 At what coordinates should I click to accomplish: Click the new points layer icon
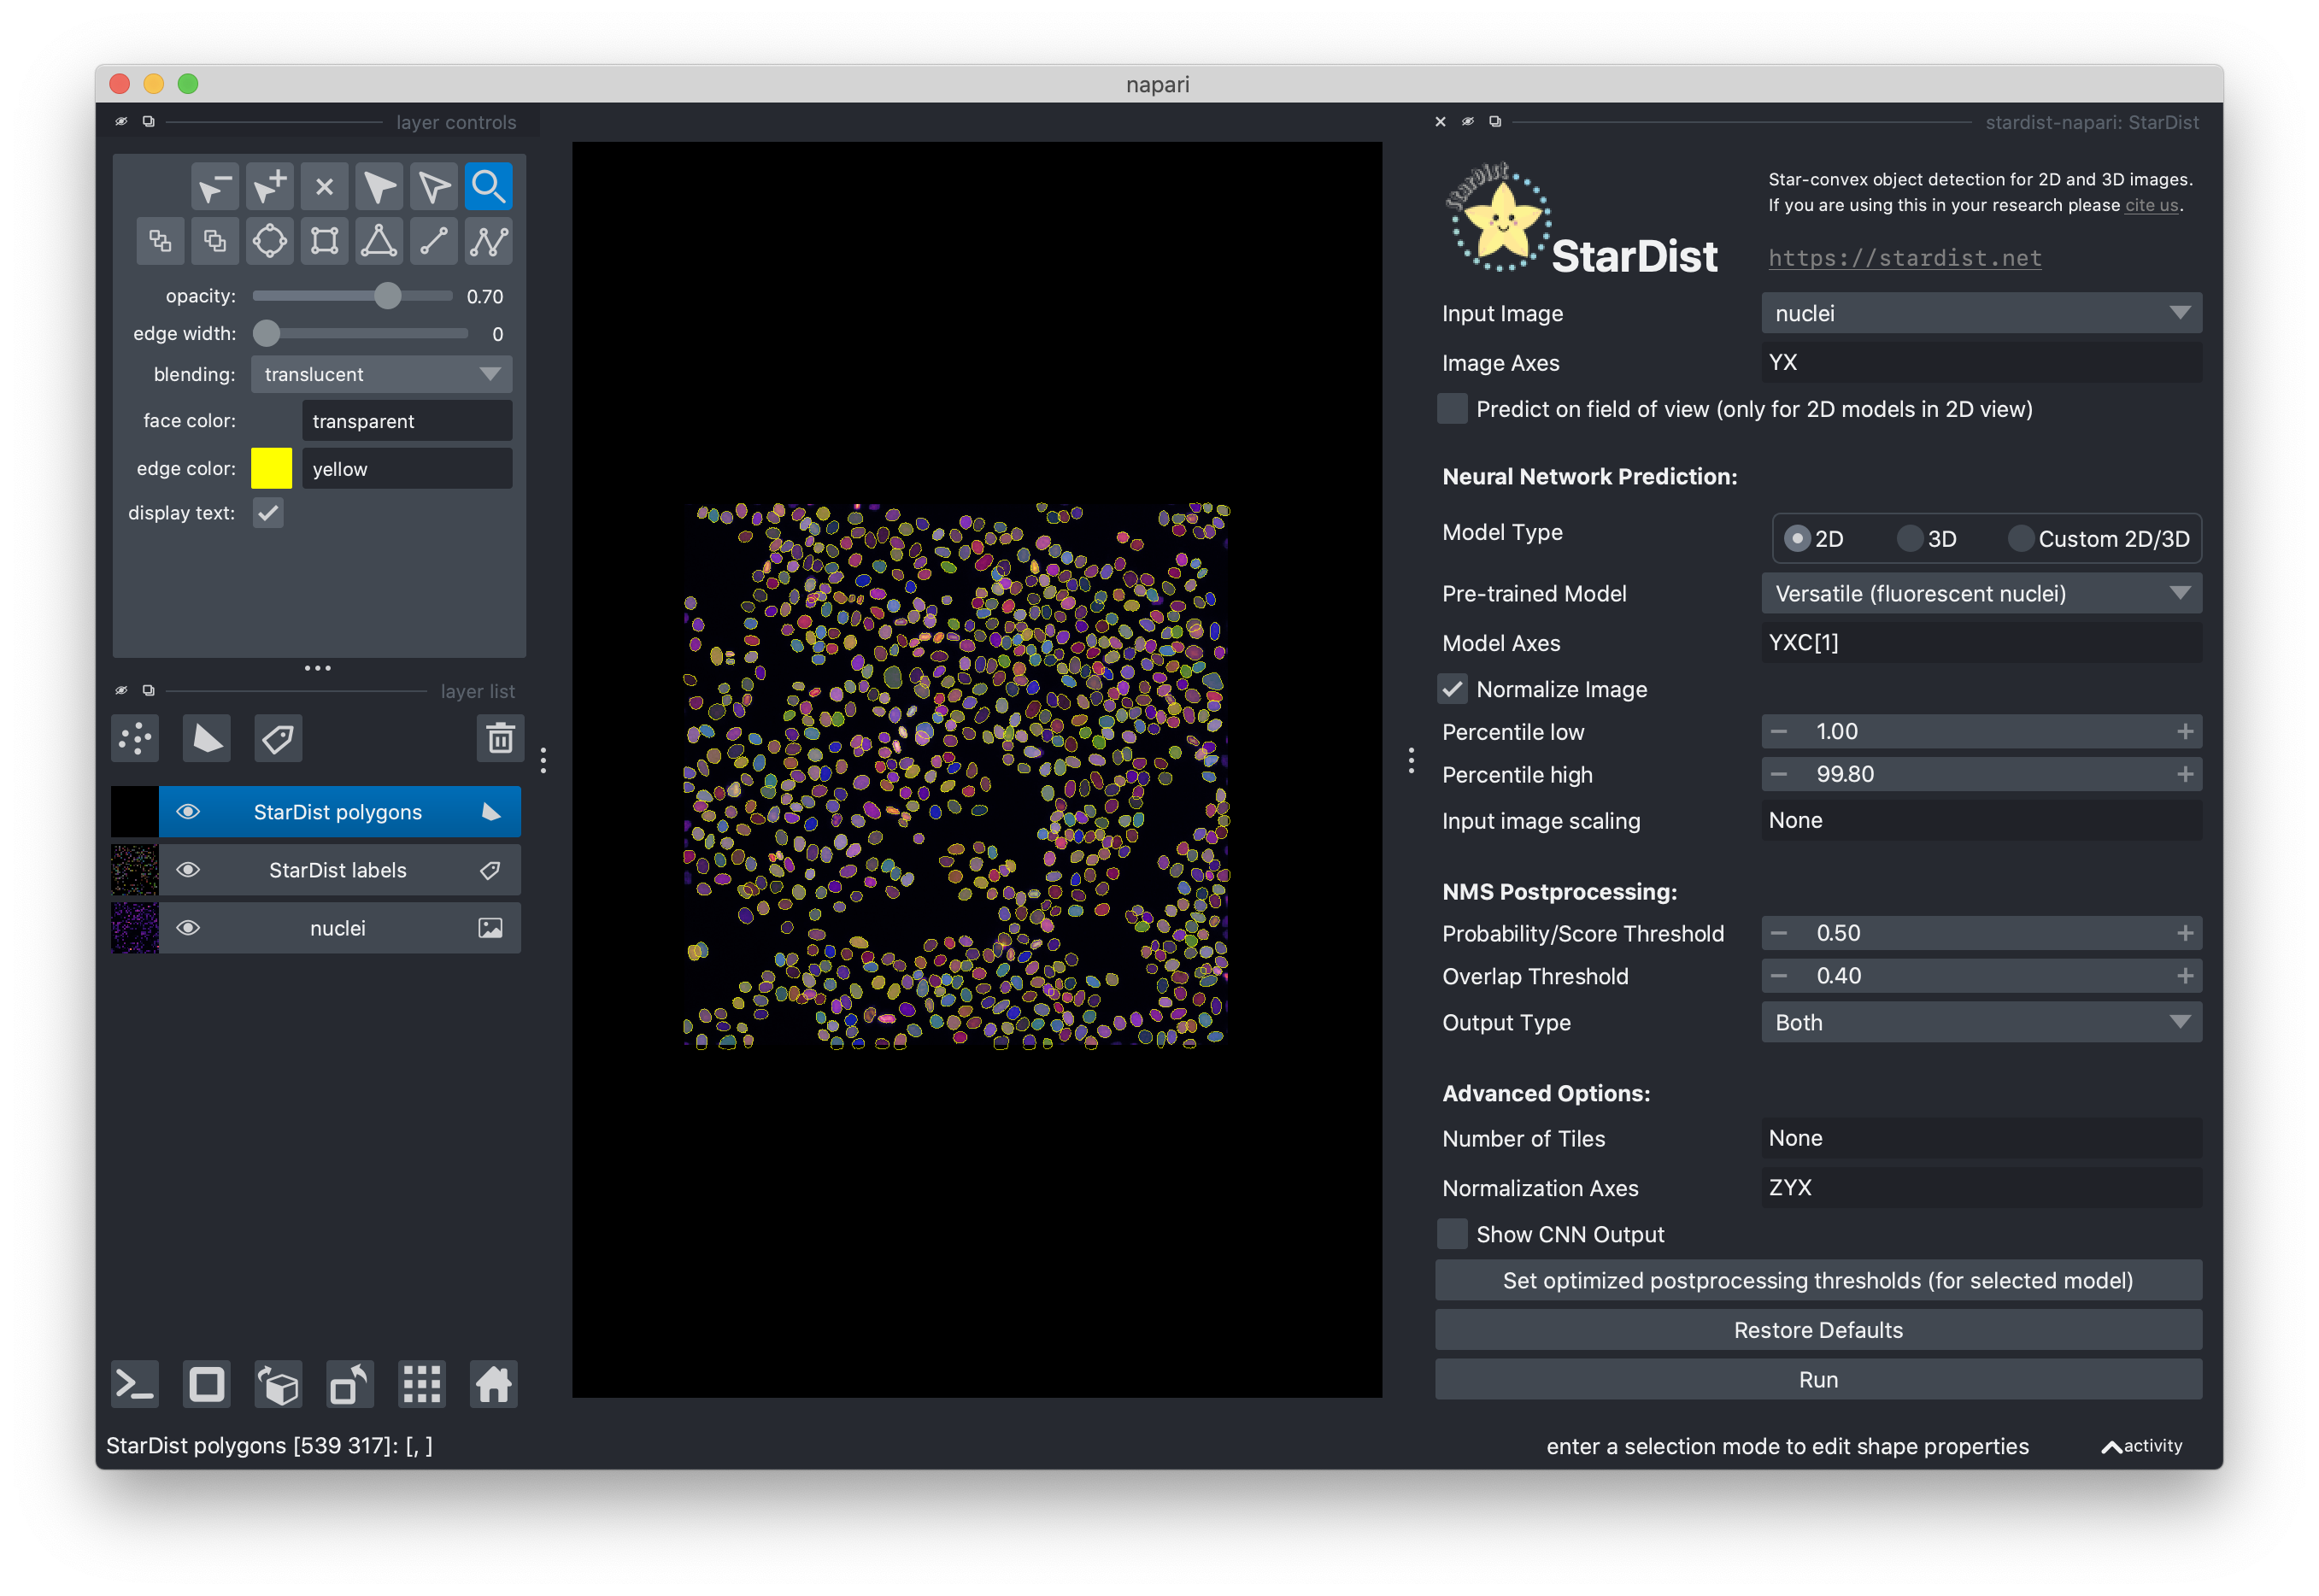click(x=135, y=739)
